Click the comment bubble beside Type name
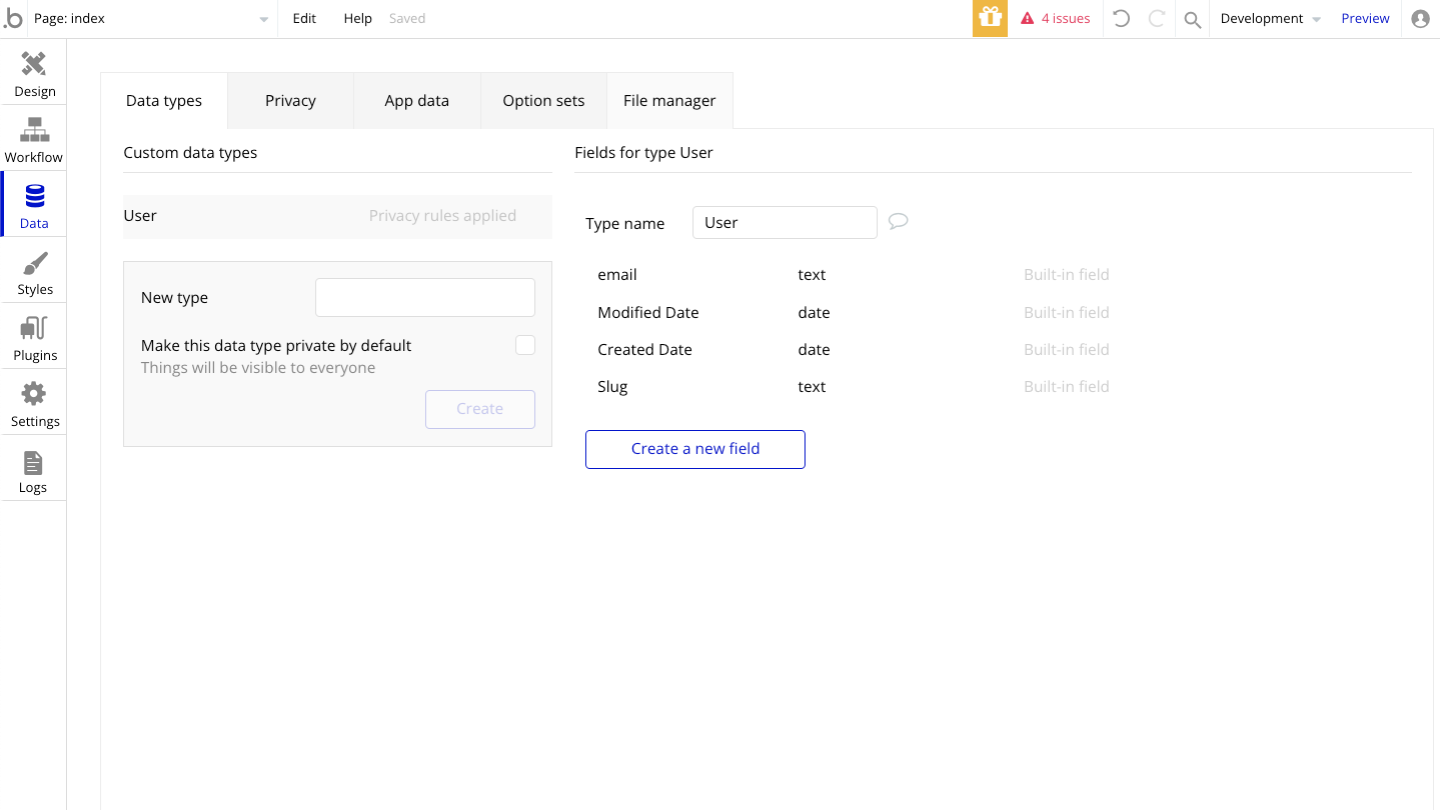Screen dimensions: 1440x810 [x=897, y=221]
